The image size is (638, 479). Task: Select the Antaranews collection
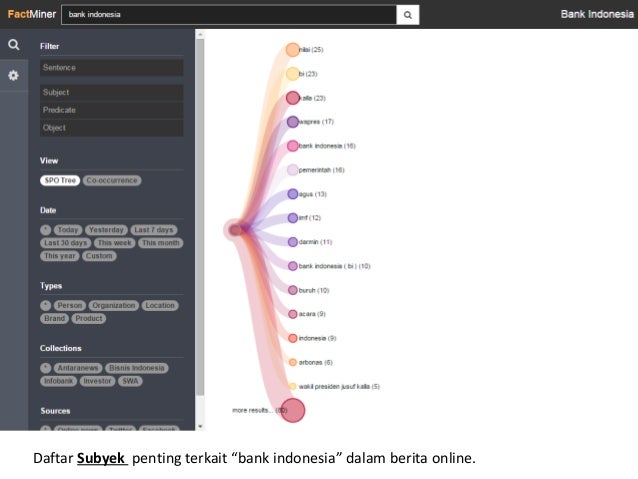[x=78, y=368]
